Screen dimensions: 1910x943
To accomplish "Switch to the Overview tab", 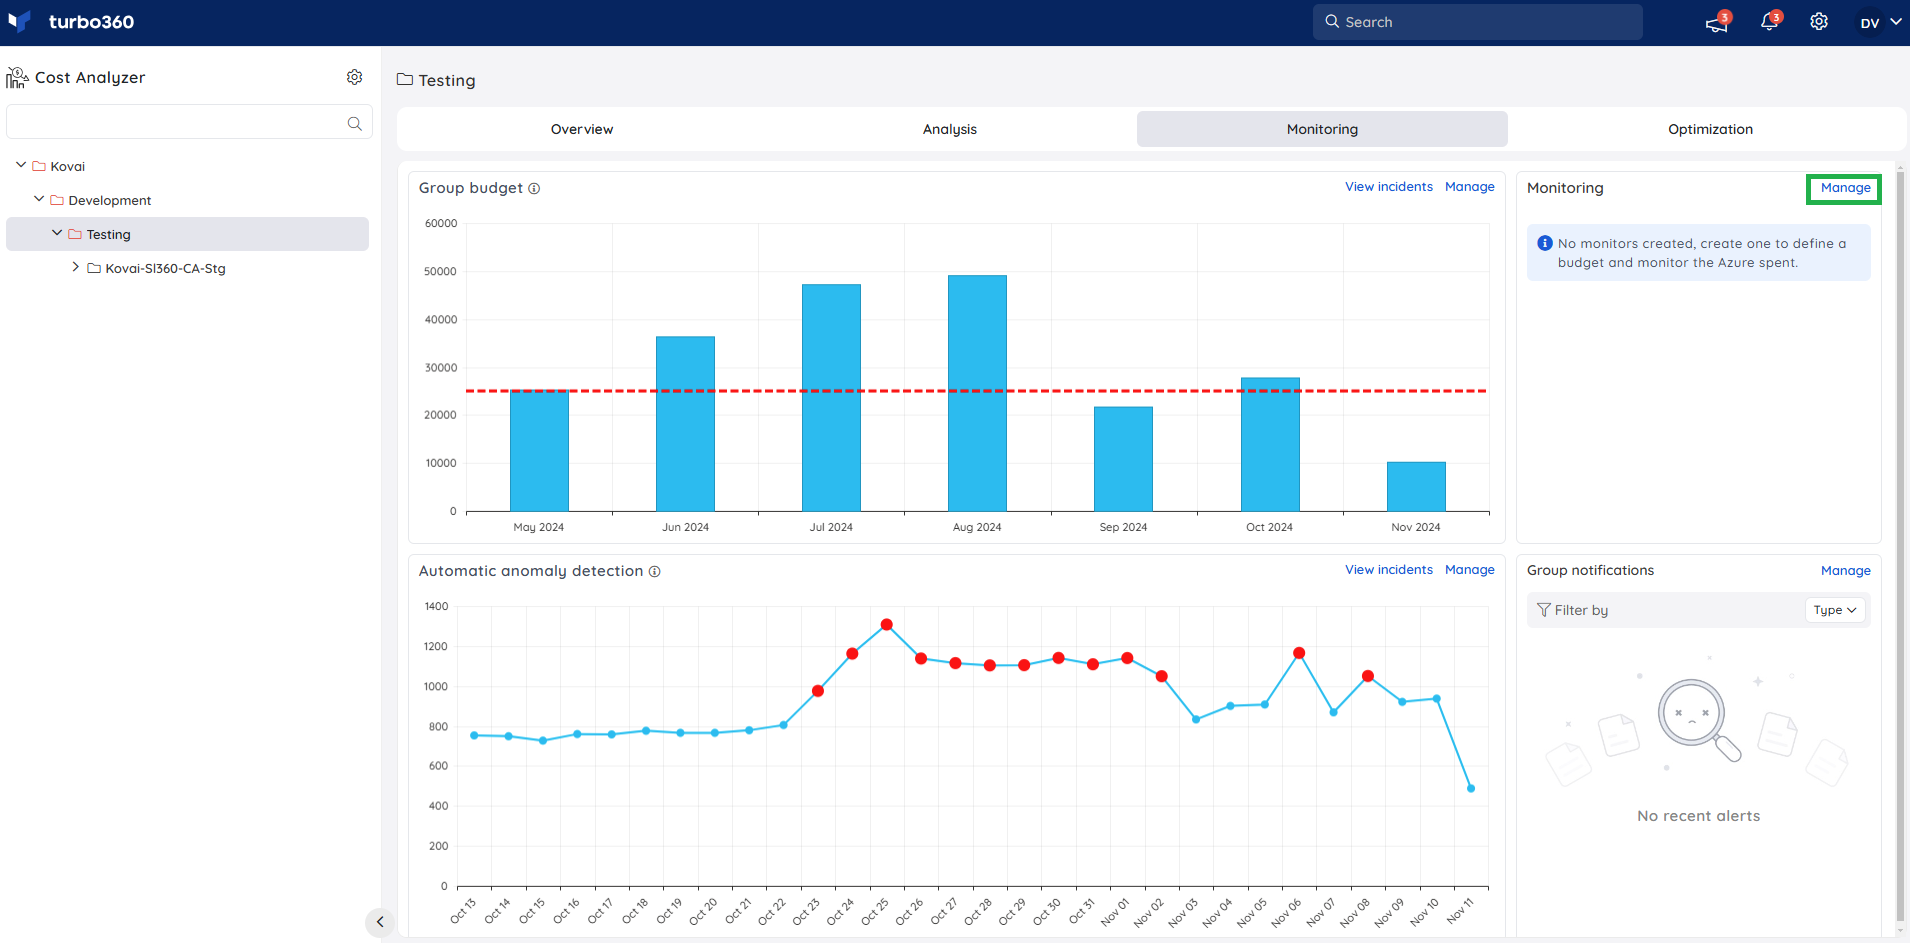I will [x=582, y=129].
